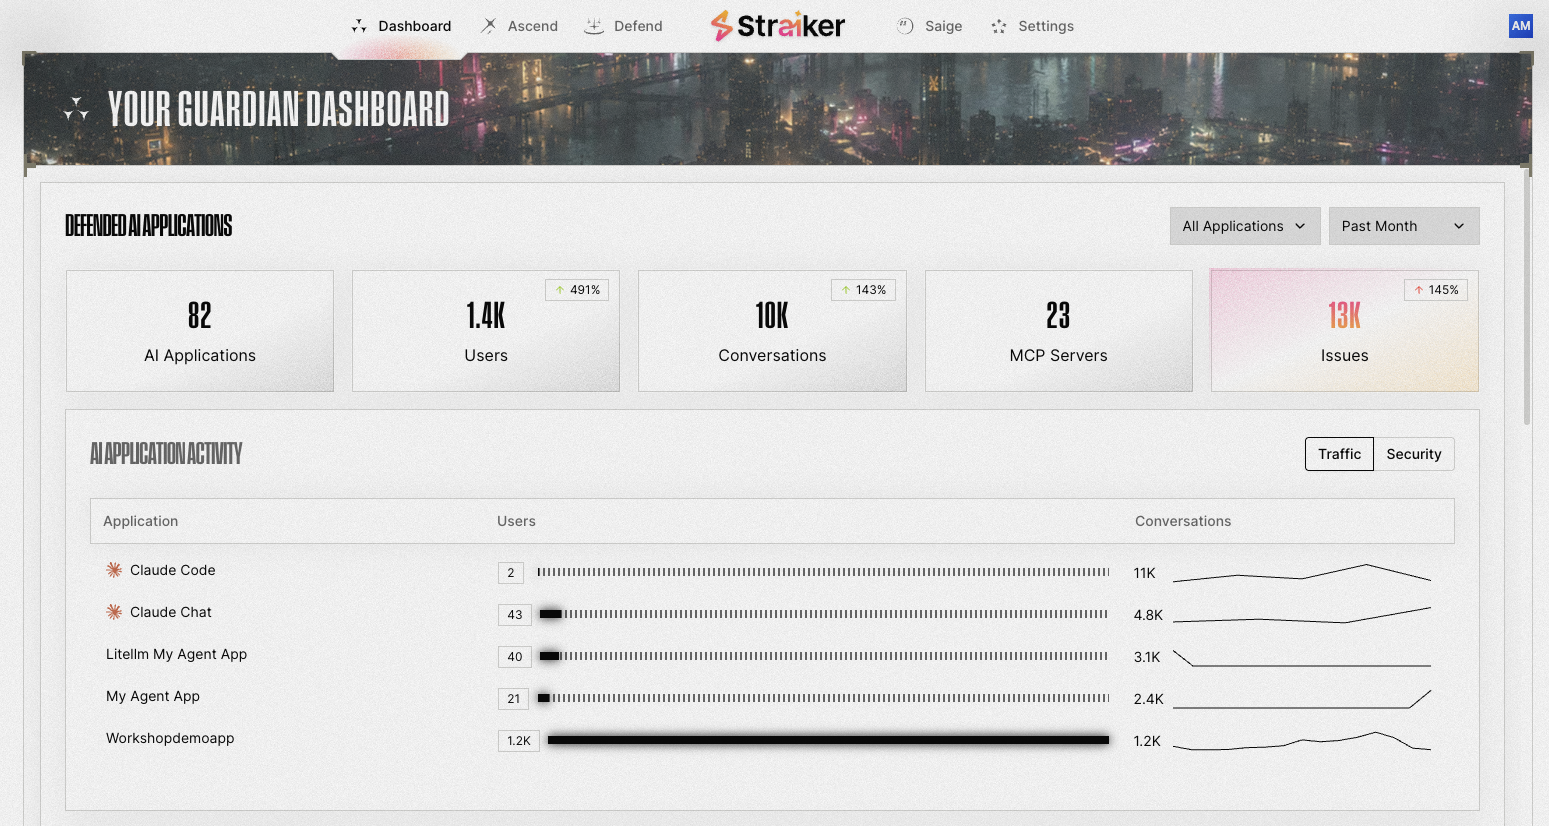Open the 1.4K Users card
This screenshot has height=826, width=1549.
(x=486, y=331)
